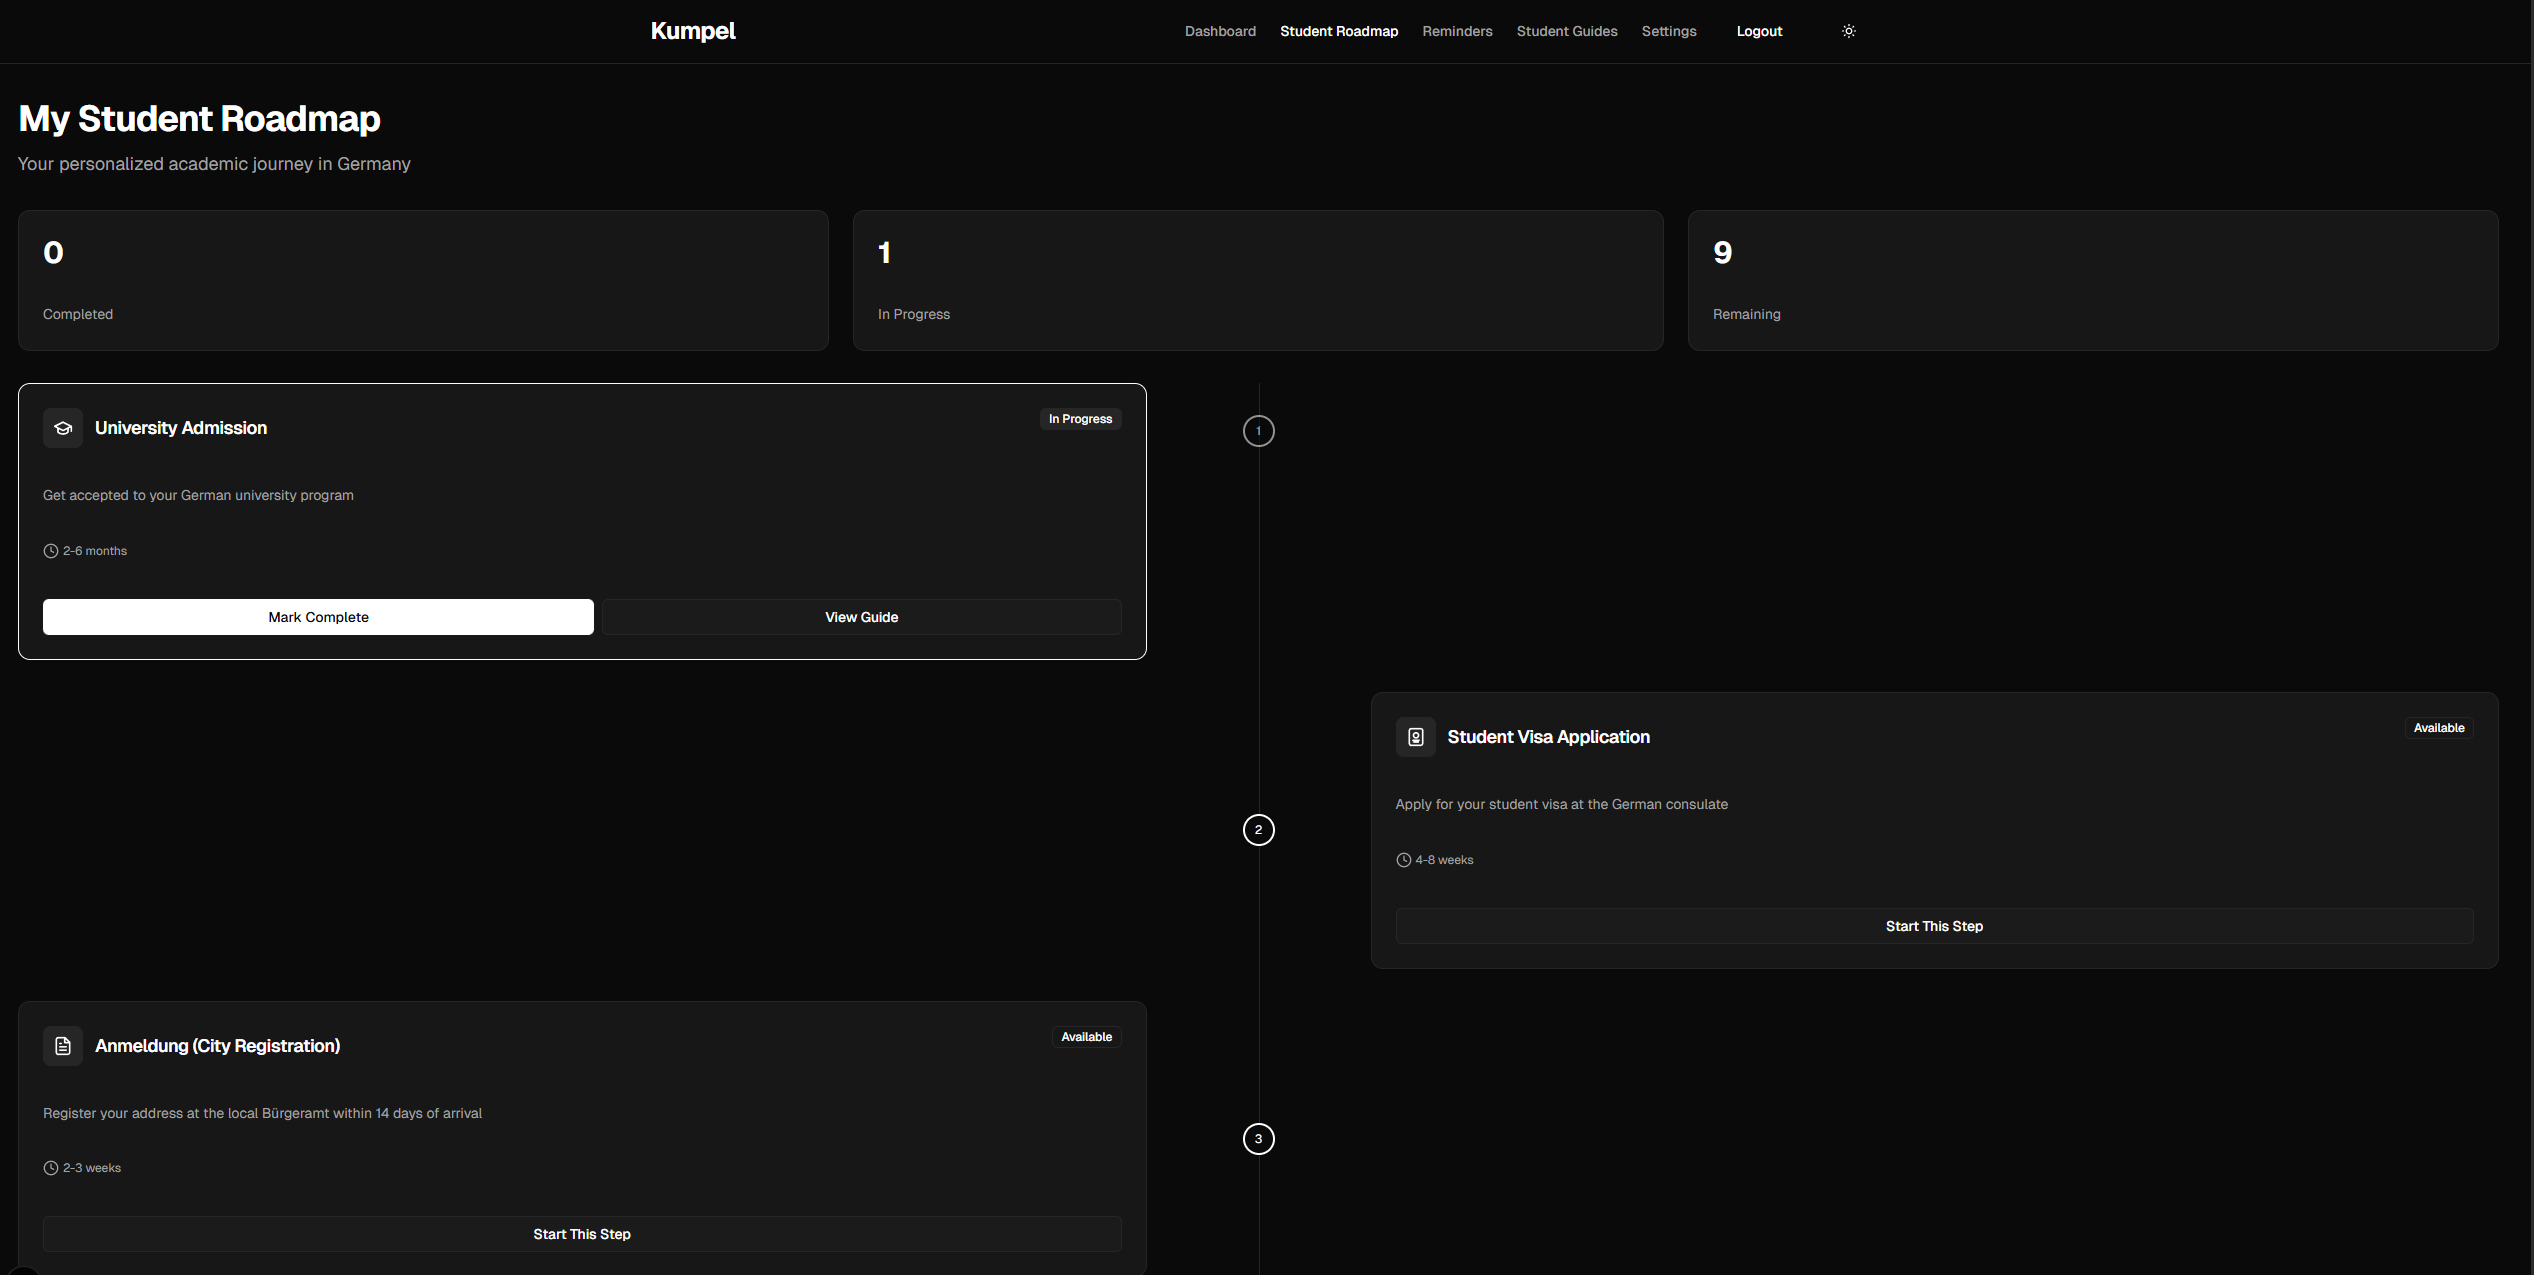Click the clock icon beside 2-3 weeks
The image size is (2534, 1275).
point(51,1168)
